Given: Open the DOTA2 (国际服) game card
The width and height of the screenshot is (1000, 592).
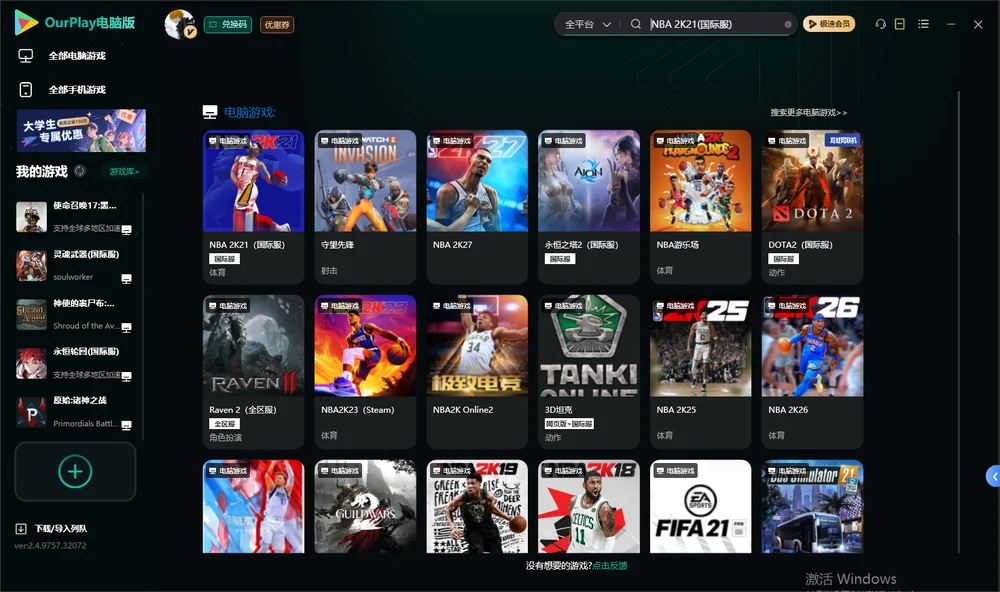Looking at the screenshot, I should pyautogui.click(x=812, y=207).
